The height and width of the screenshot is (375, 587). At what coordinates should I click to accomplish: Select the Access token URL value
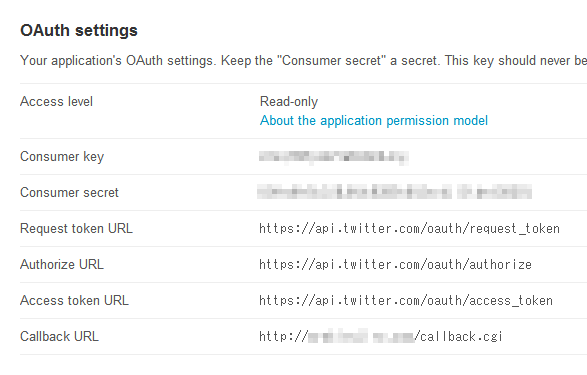[x=406, y=300]
